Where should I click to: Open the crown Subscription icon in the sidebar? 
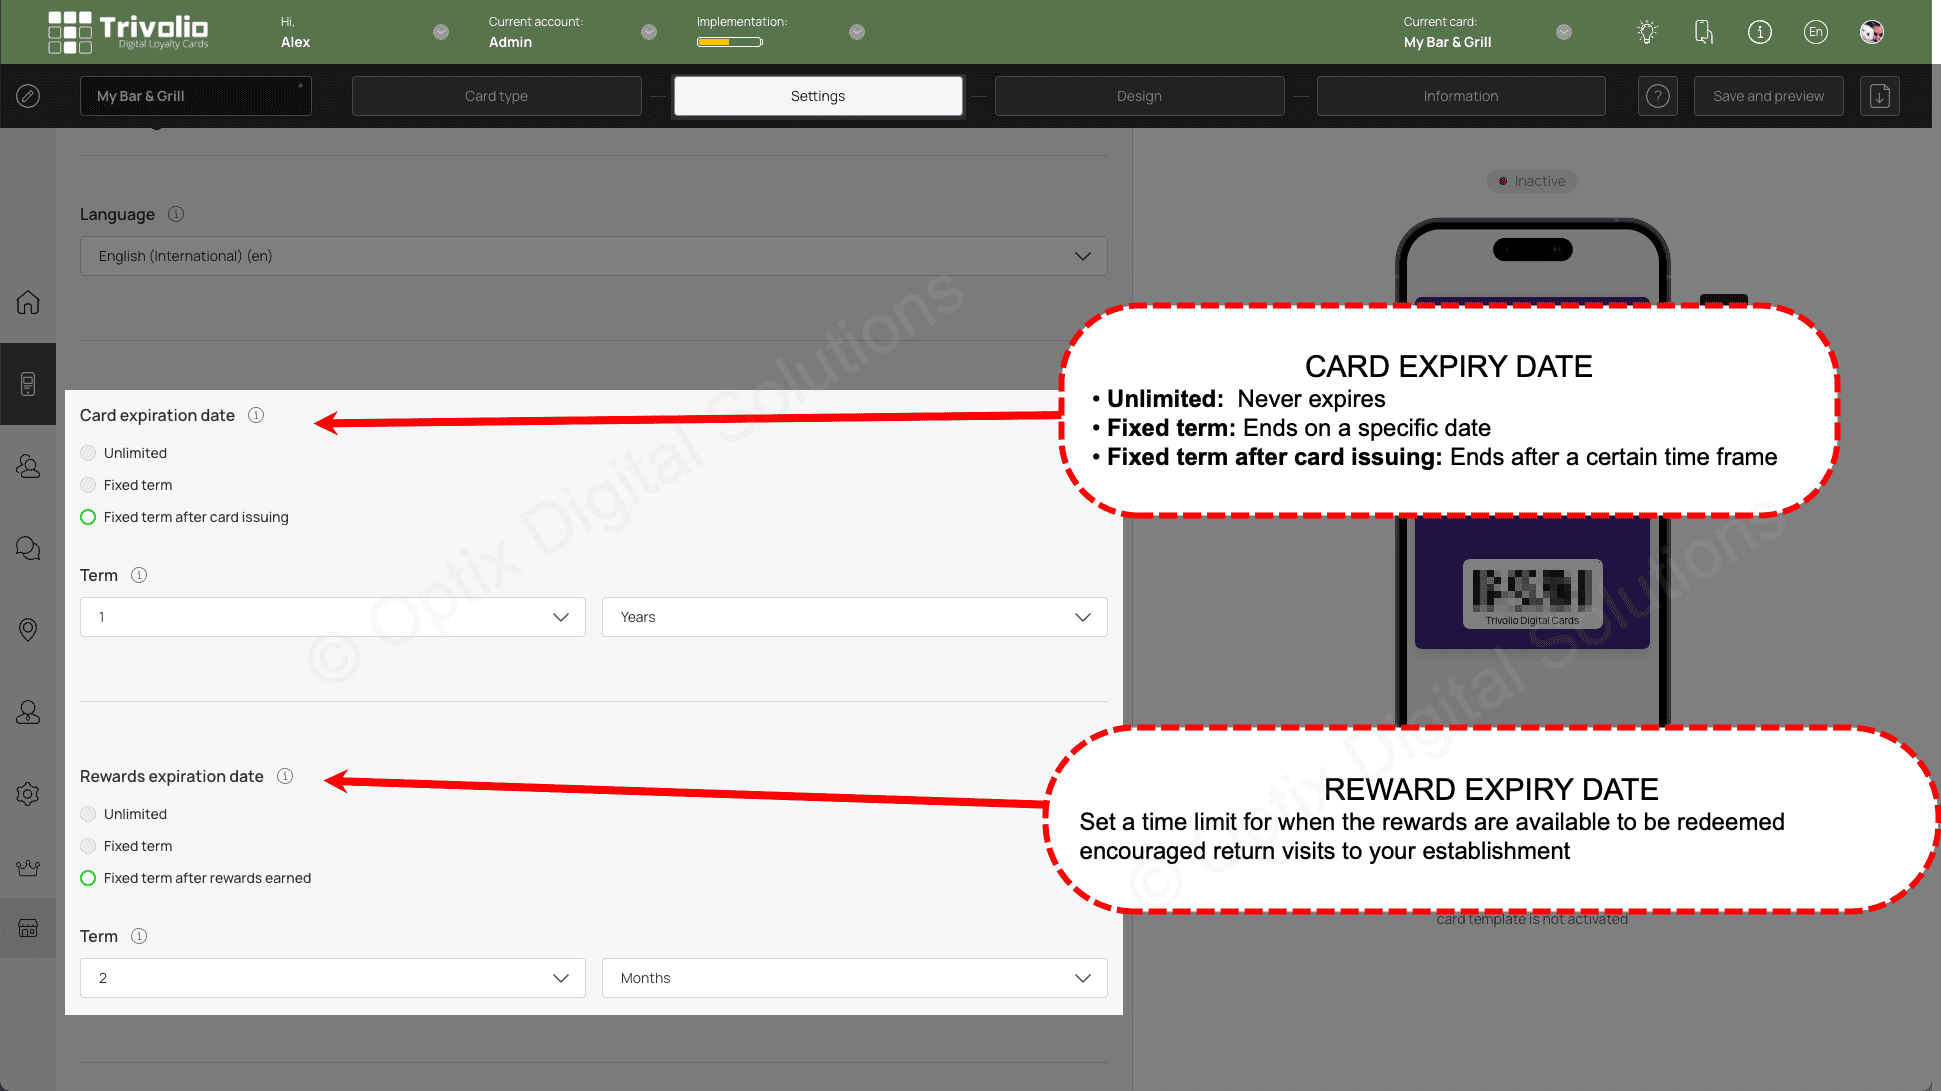tap(28, 867)
